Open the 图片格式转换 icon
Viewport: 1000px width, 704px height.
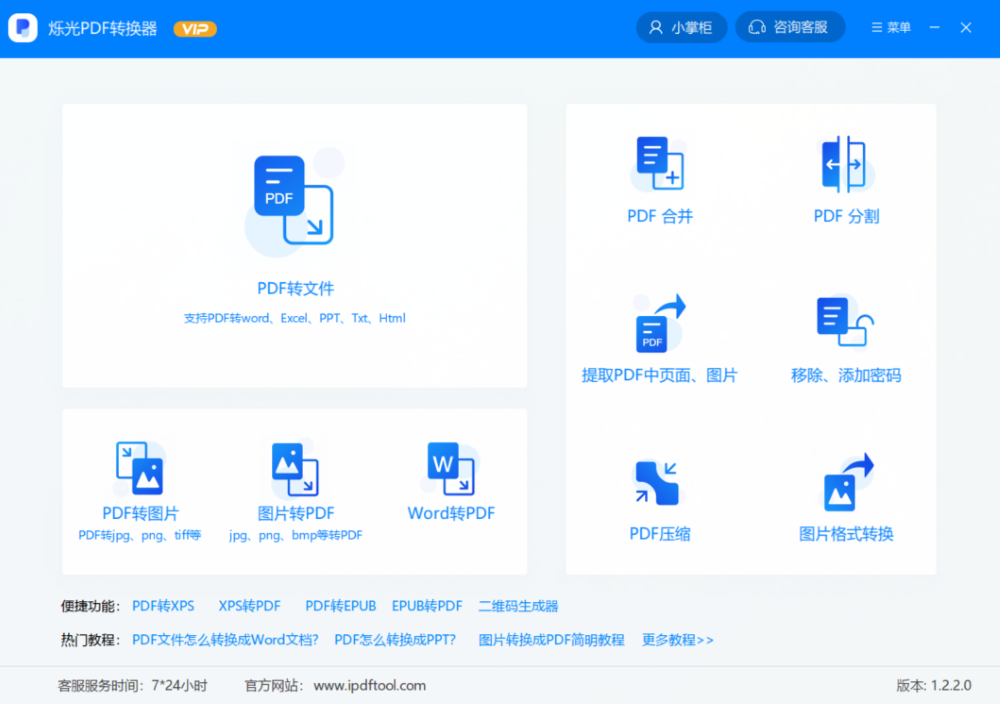[847, 483]
